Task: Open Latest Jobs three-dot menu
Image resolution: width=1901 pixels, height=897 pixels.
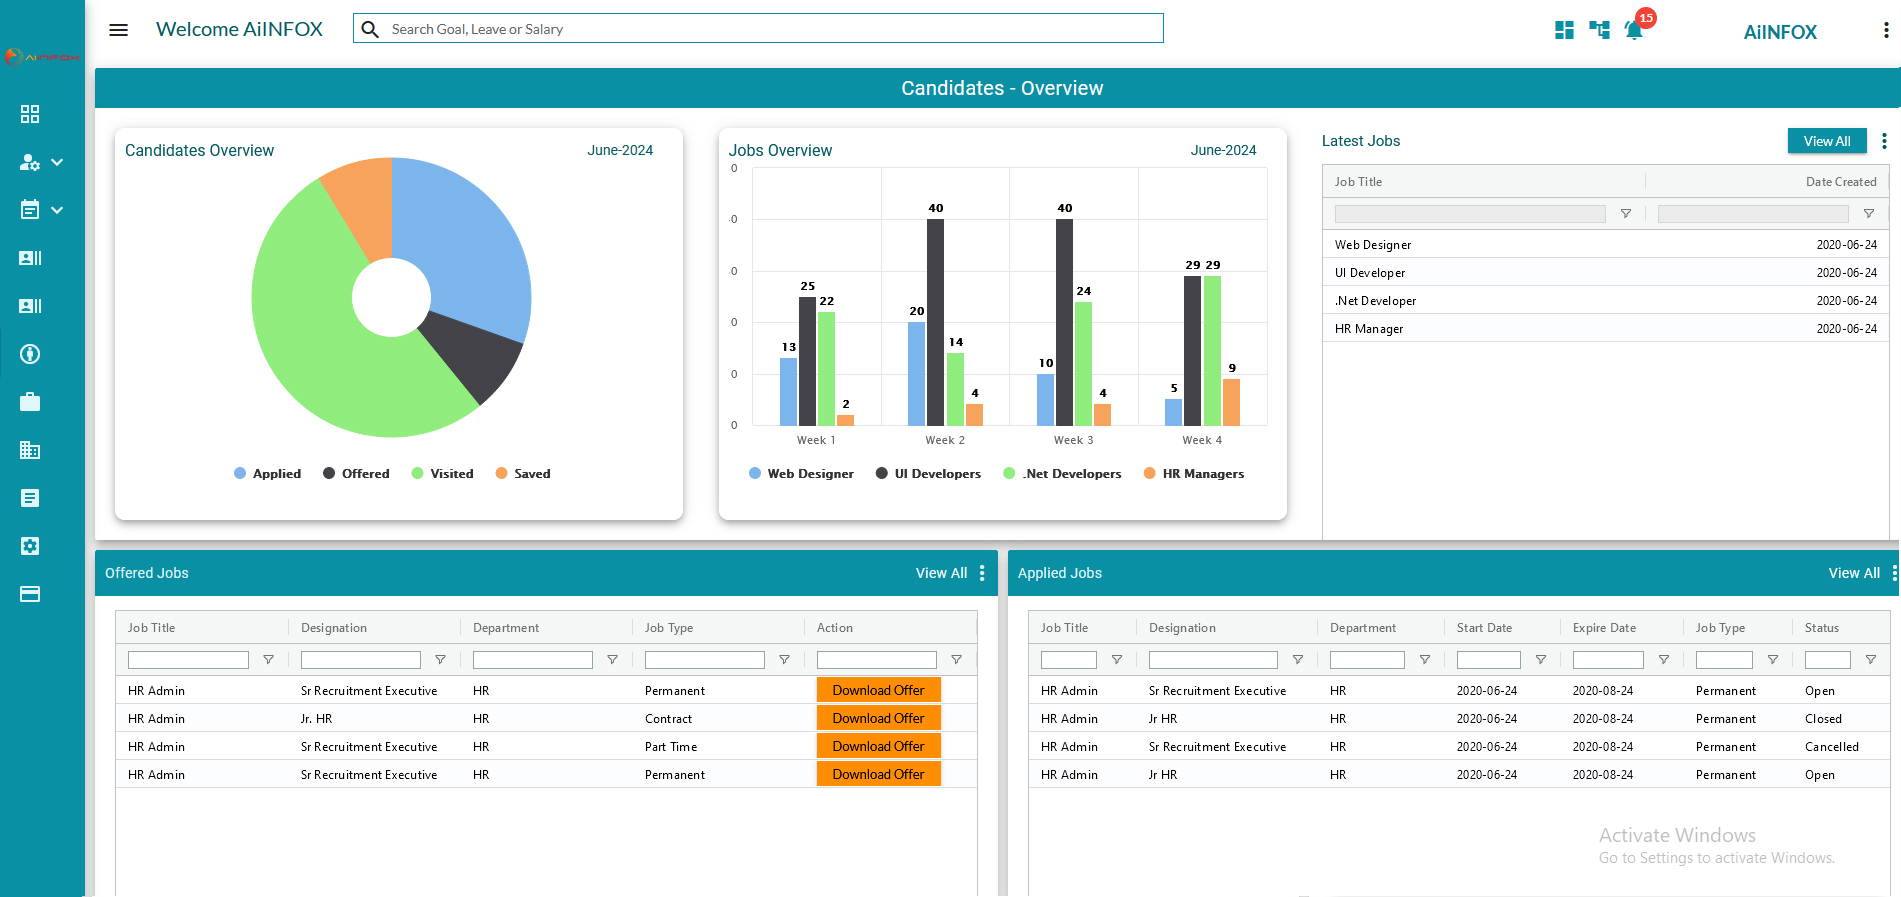Action: tap(1884, 141)
